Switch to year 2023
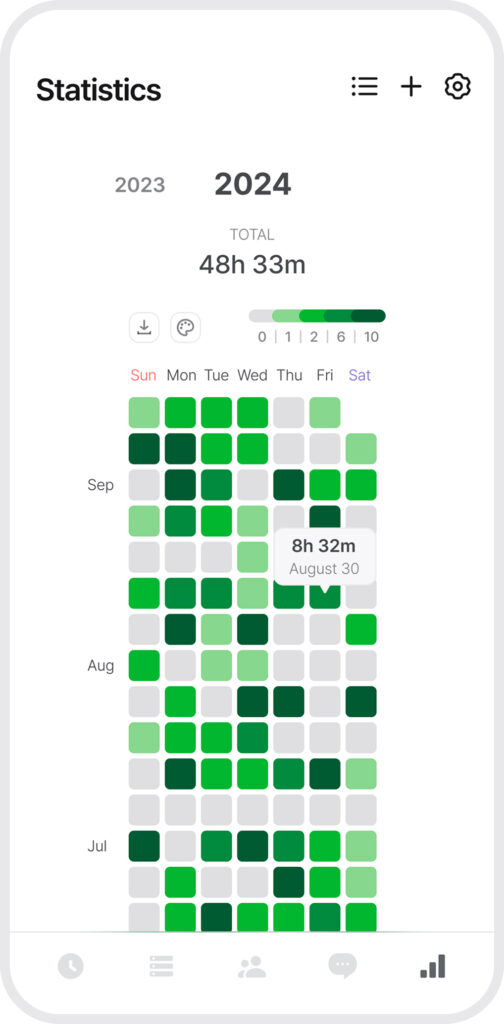 (x=140, y=185)
